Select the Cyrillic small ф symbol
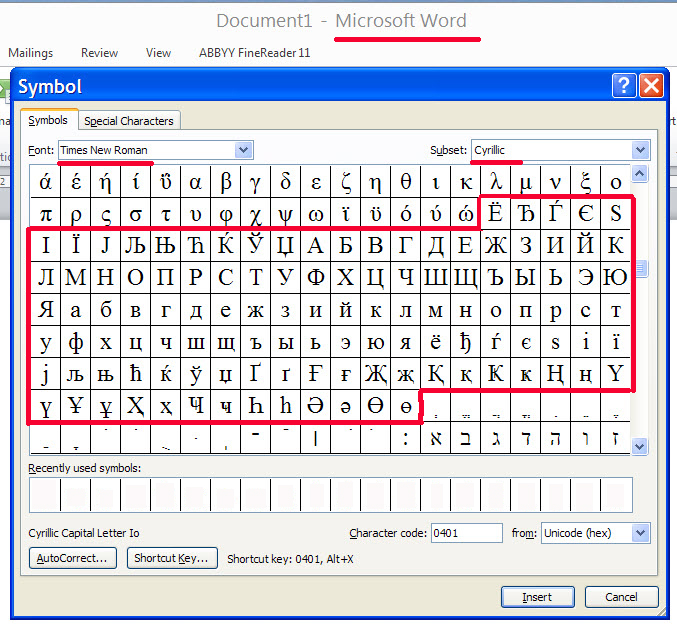 [76, 342]
